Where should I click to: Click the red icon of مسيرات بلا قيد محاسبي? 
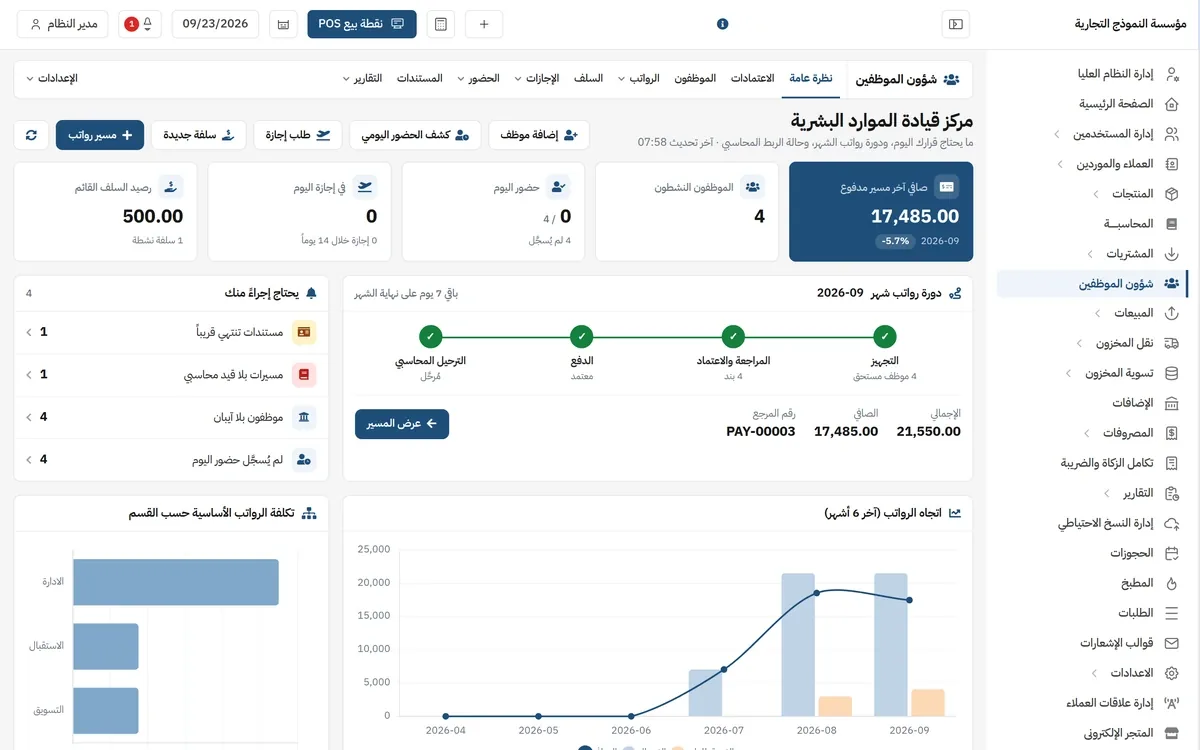[x=304, y=375]
